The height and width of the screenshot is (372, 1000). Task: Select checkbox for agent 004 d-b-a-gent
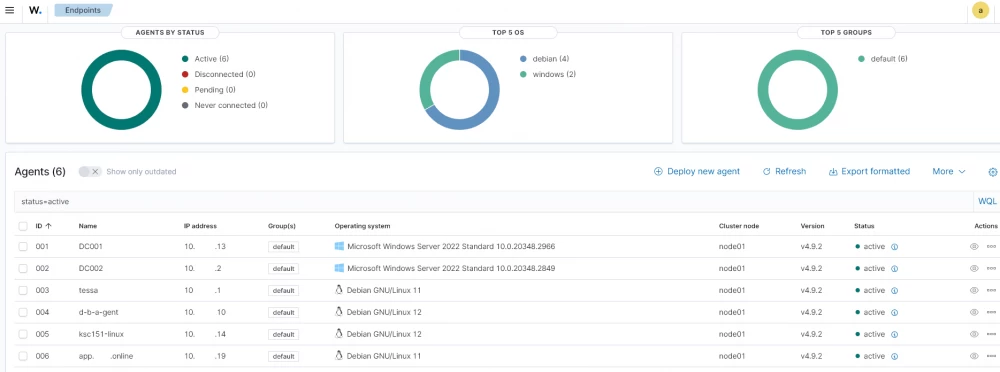tap(23, 313)
